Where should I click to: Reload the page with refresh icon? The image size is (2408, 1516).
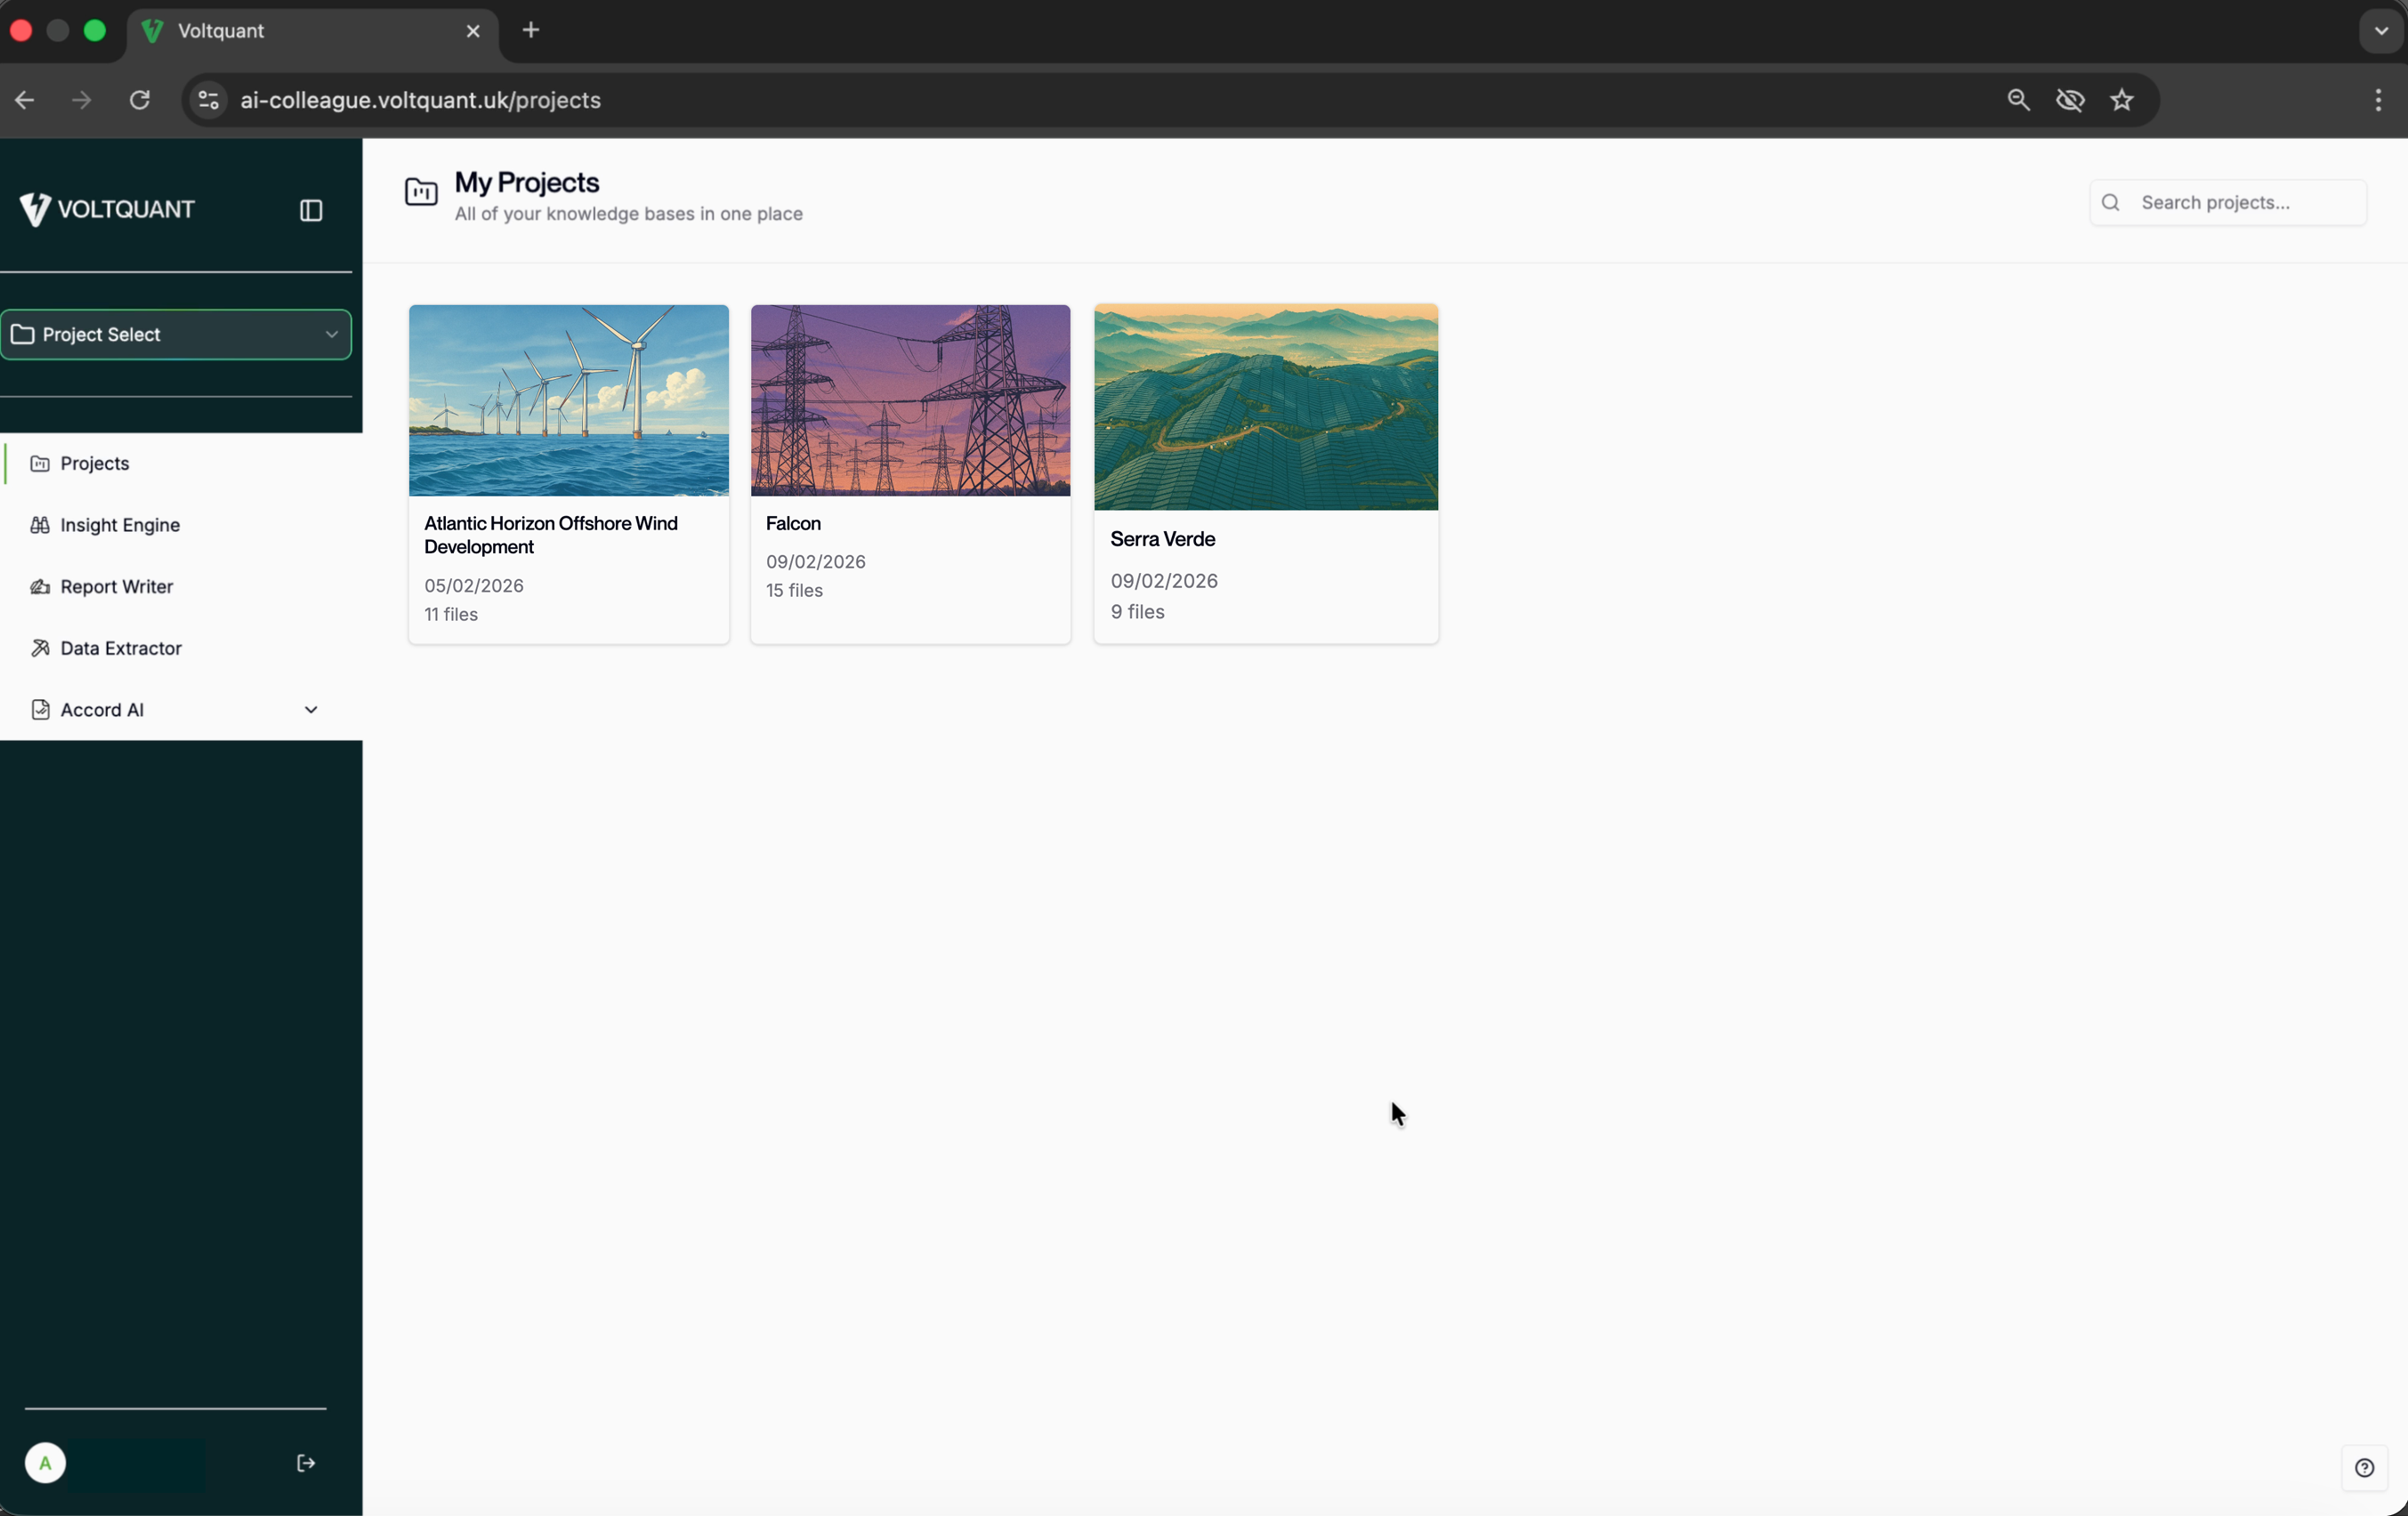click(x=140, y=100)
